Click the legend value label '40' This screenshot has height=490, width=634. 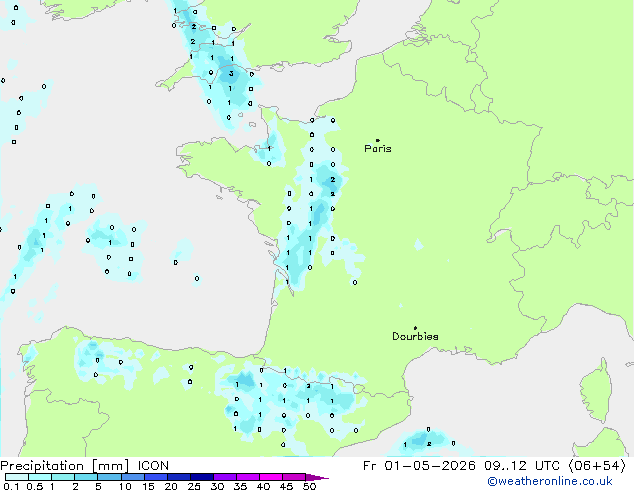(263, 486)
